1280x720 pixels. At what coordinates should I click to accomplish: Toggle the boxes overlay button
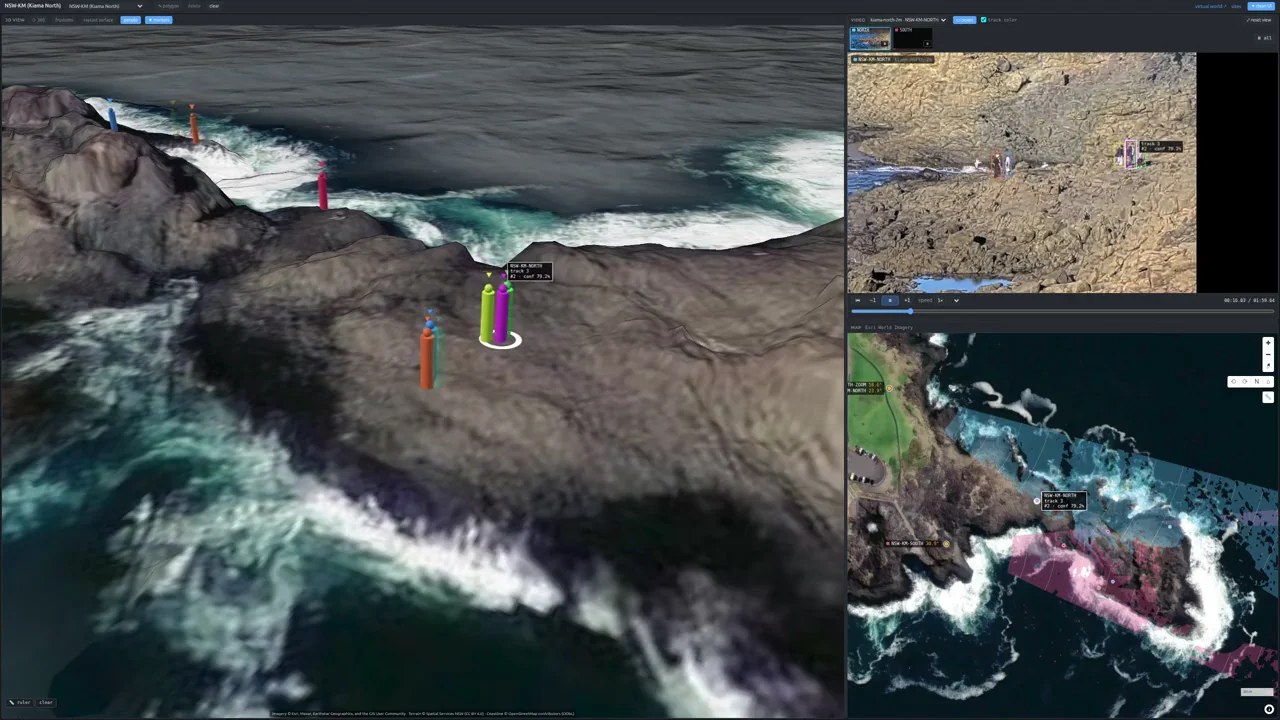click(x=964, y=20)
